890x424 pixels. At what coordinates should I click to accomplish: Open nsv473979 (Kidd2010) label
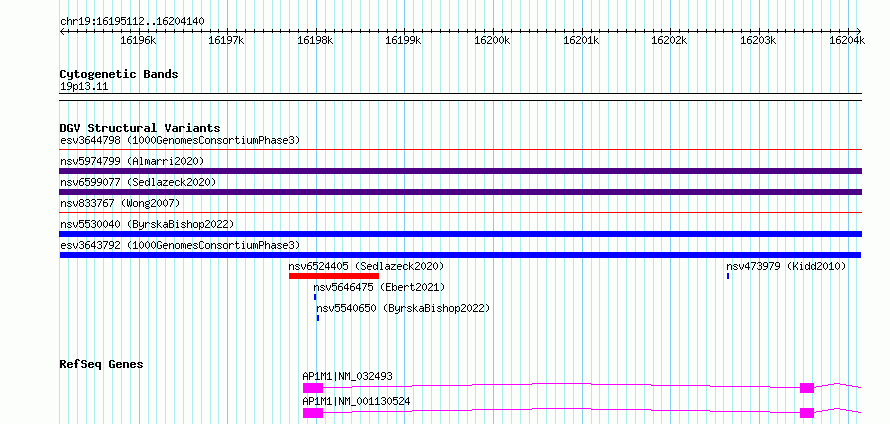[786, 266]
